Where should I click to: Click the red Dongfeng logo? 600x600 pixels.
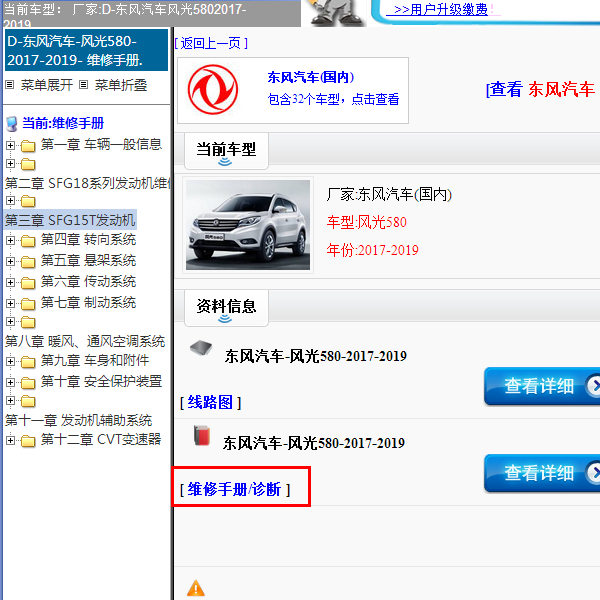(x=213, y=90)
